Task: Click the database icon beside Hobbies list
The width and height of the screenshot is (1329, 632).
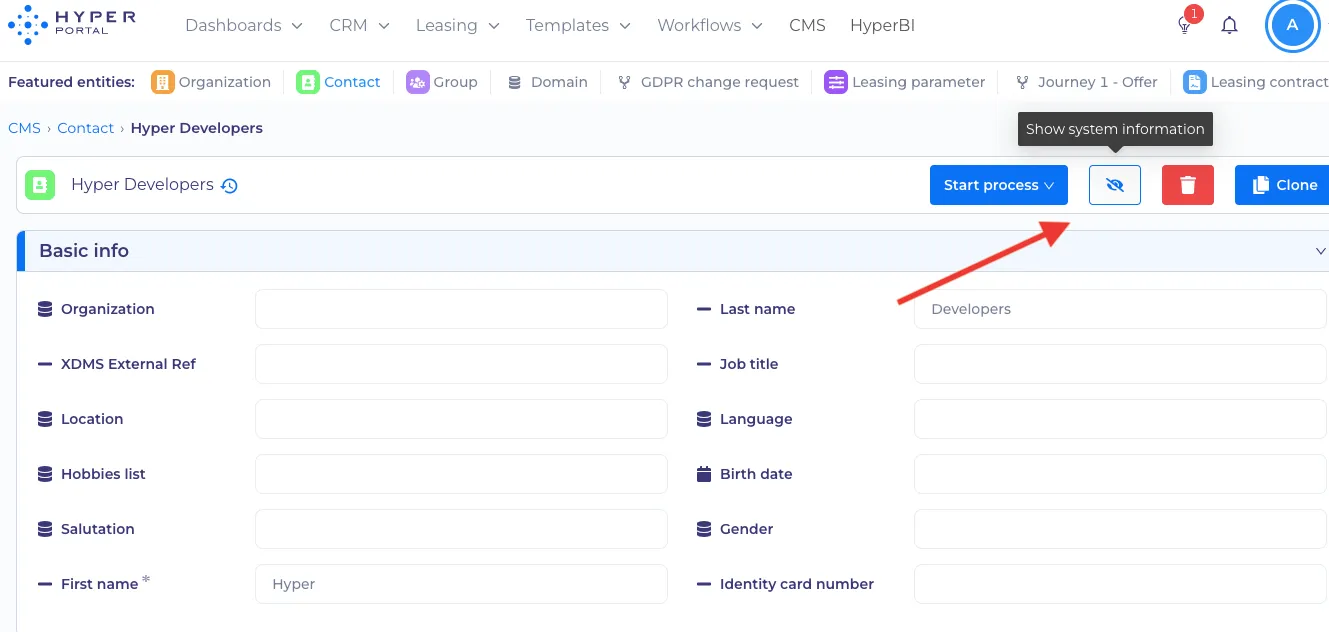Action: click(45, 474)
